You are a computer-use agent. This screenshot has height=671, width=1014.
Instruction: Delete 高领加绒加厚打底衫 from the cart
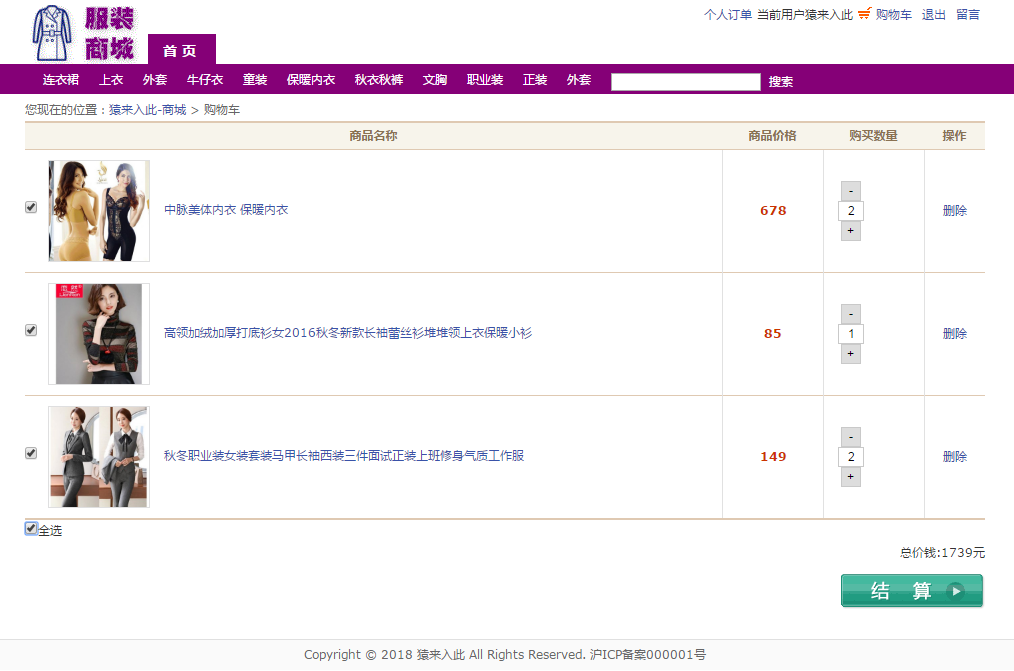[955, 333]
